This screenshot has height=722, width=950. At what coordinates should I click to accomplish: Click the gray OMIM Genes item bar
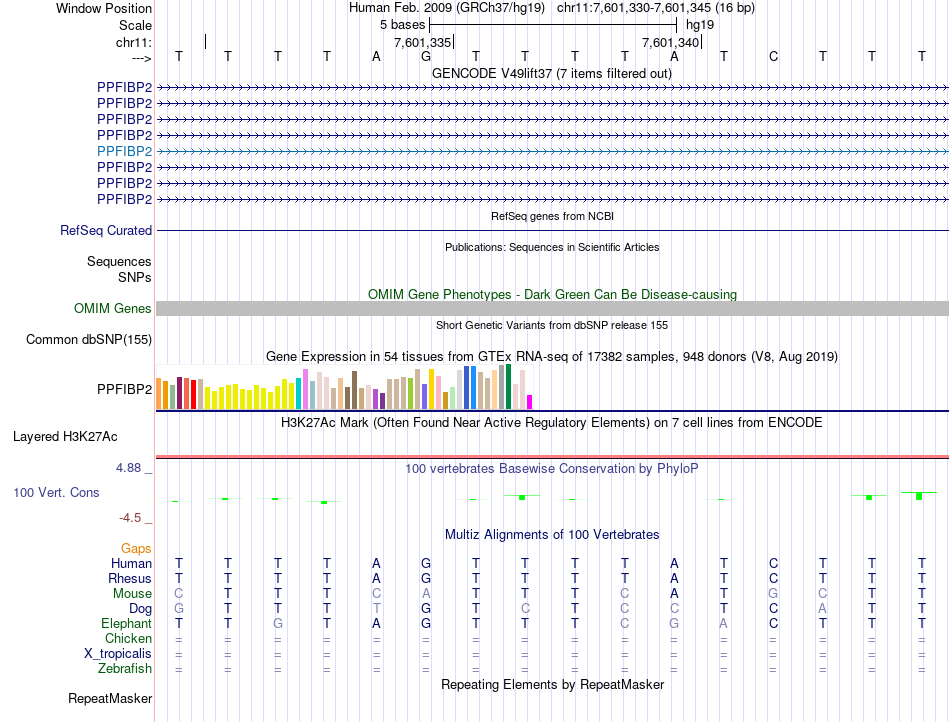552,308
